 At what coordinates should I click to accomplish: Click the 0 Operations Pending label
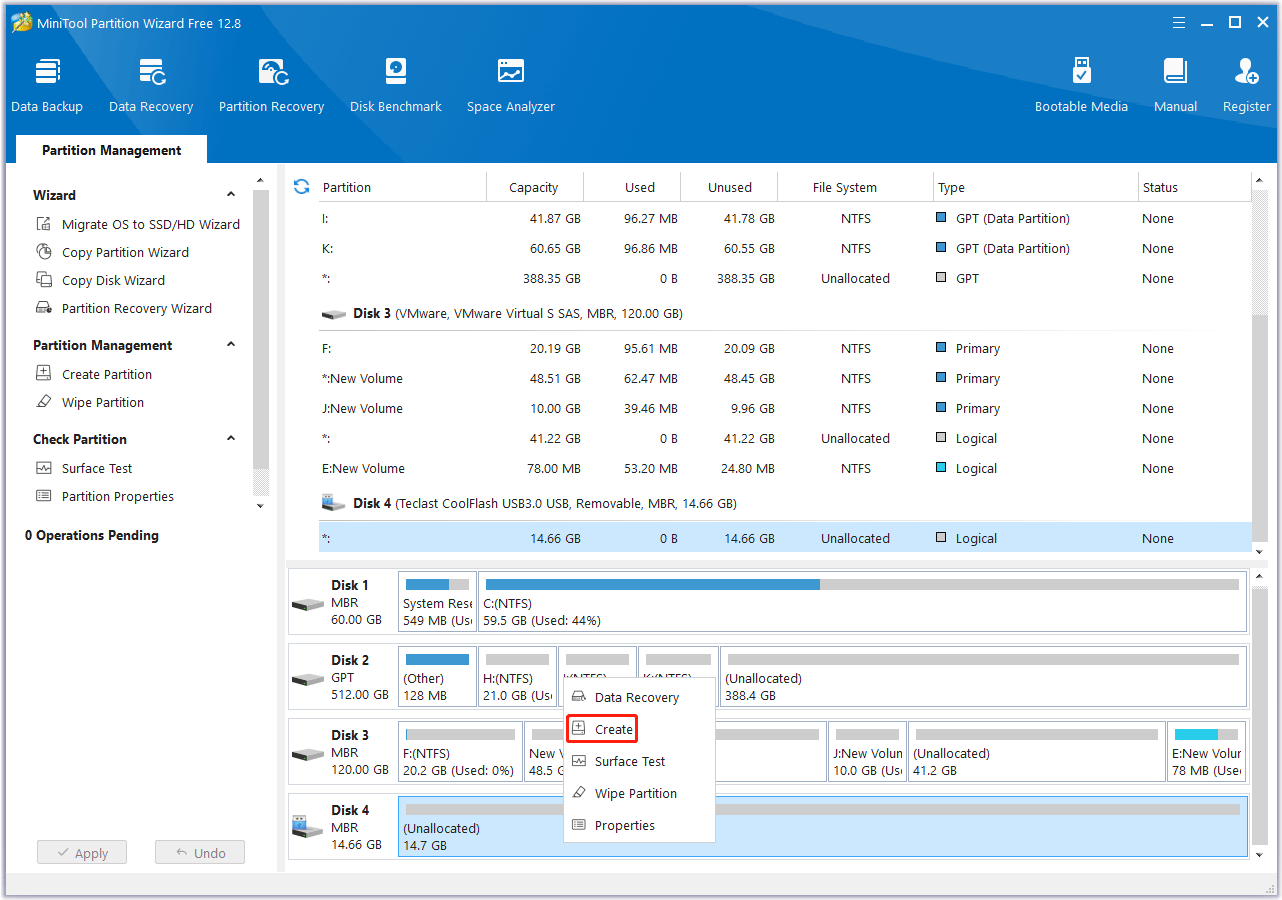coord(92,535)
